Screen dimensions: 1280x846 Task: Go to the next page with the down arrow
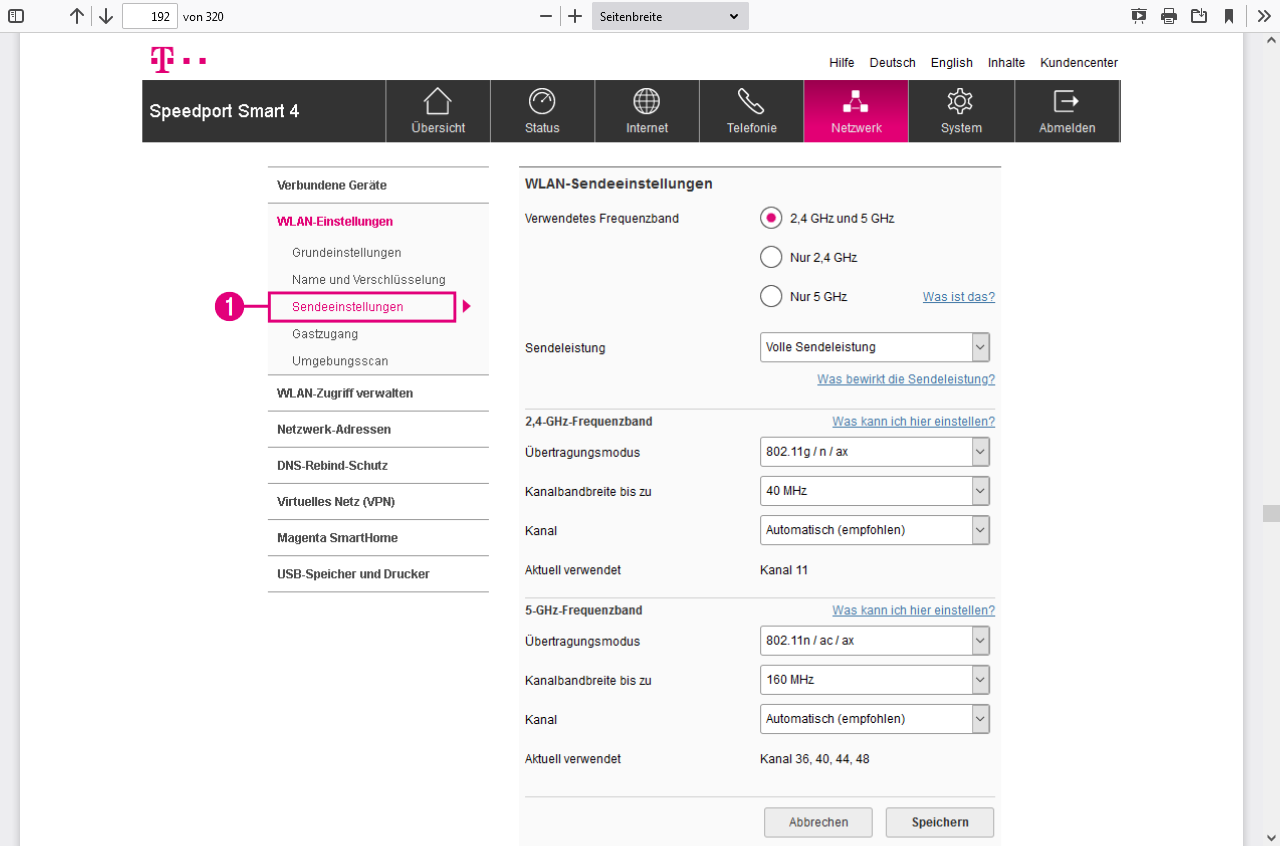click(105, 15)
